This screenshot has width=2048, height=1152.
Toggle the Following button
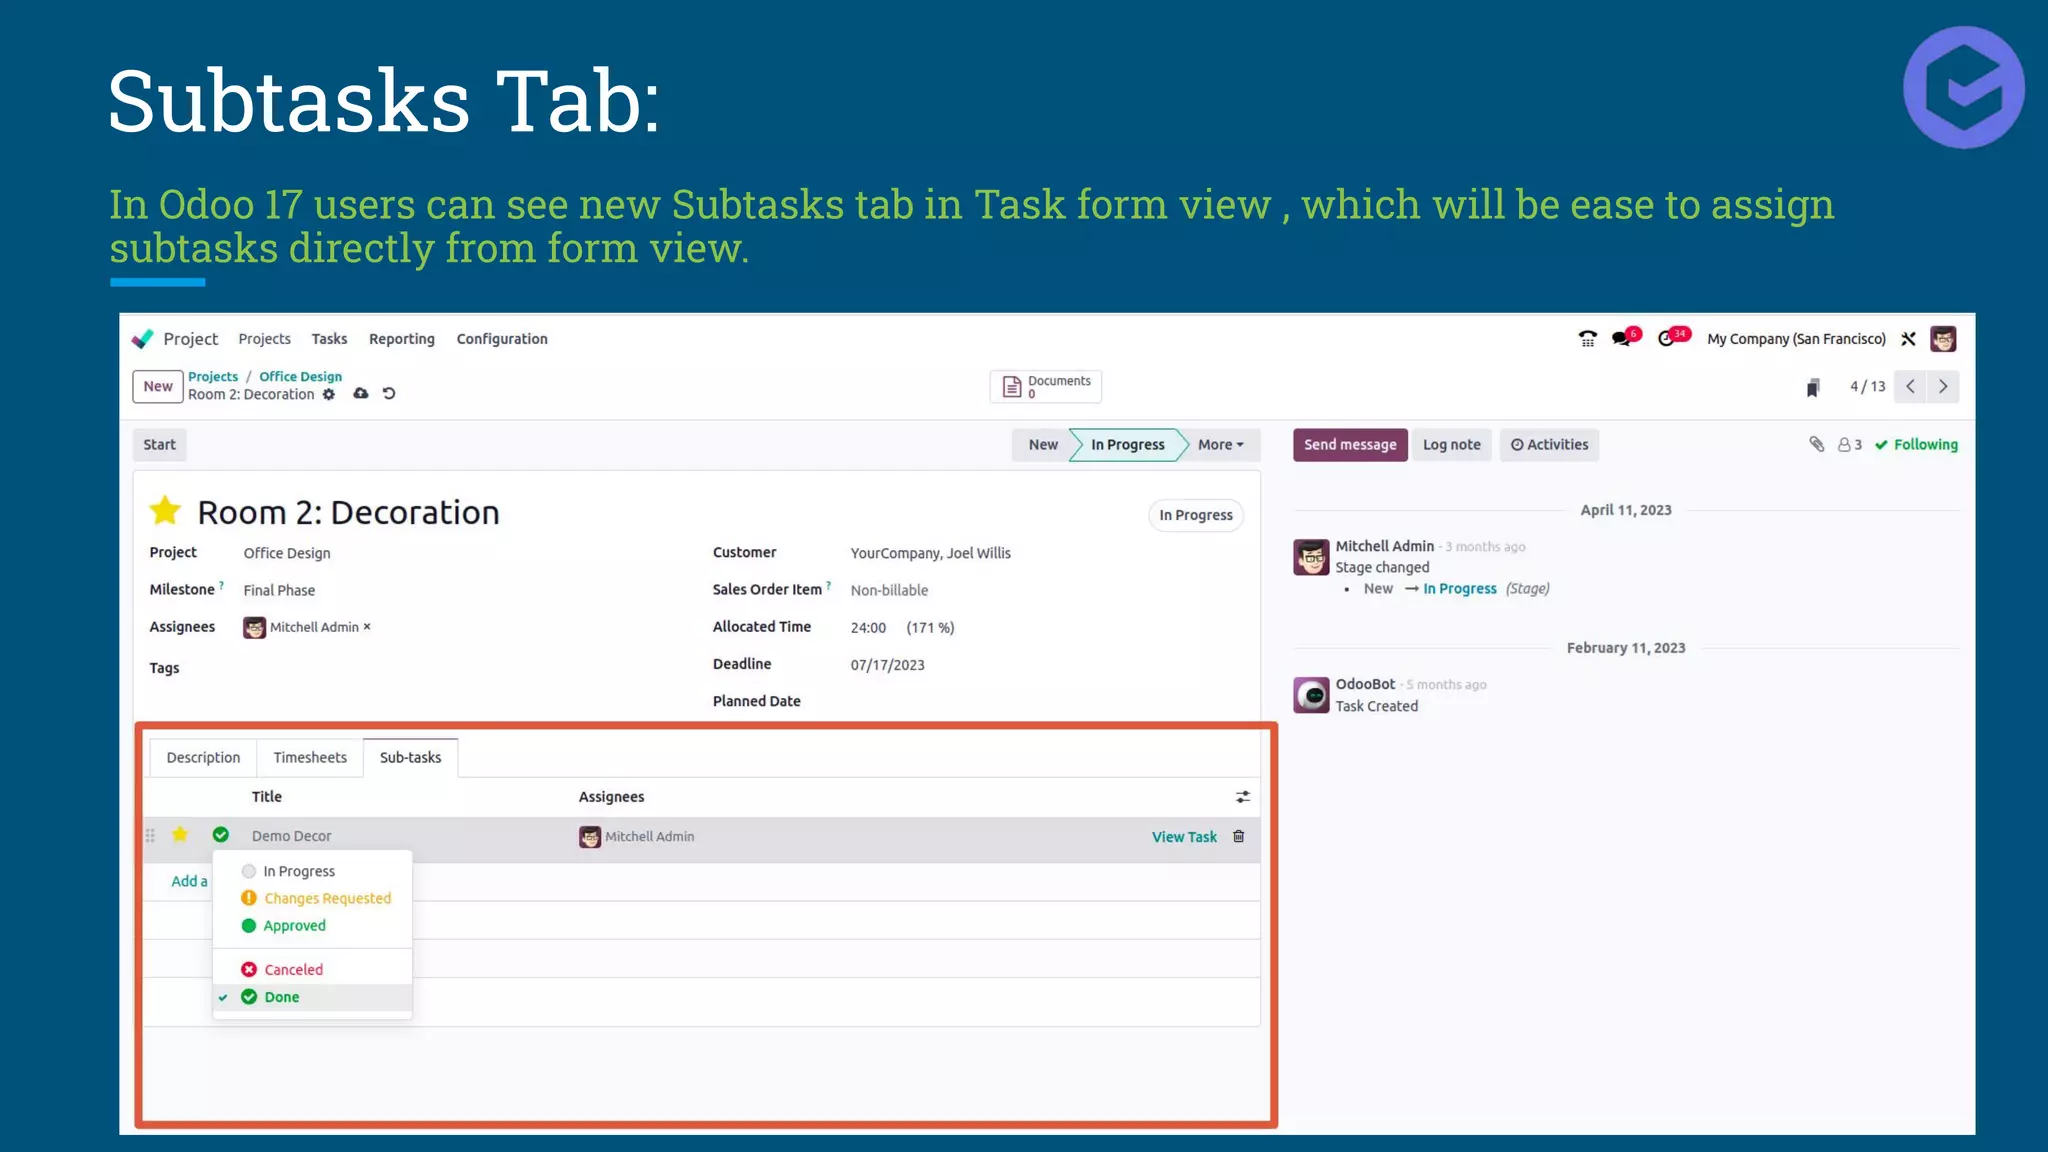[x=1916, y=445]
